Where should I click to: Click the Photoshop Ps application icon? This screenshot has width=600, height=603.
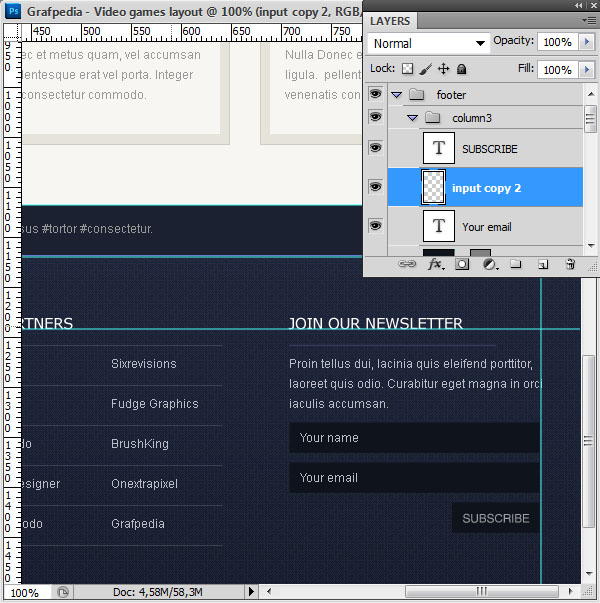(x=13, y=11)
